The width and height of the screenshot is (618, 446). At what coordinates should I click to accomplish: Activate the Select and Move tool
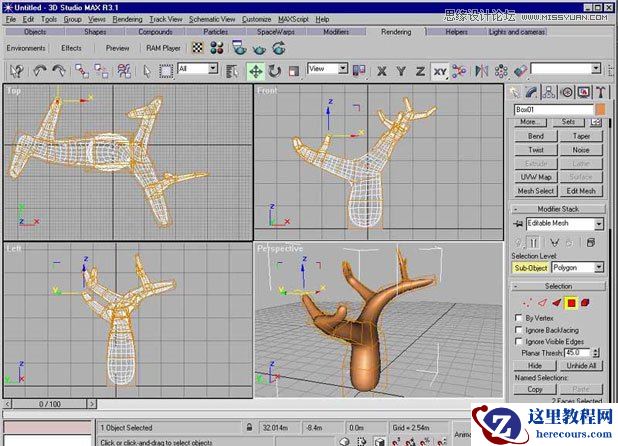(x=255, y=71)
